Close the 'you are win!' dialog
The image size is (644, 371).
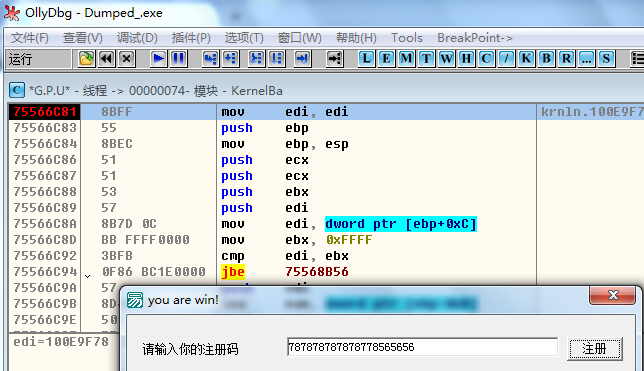coord(612,295)
